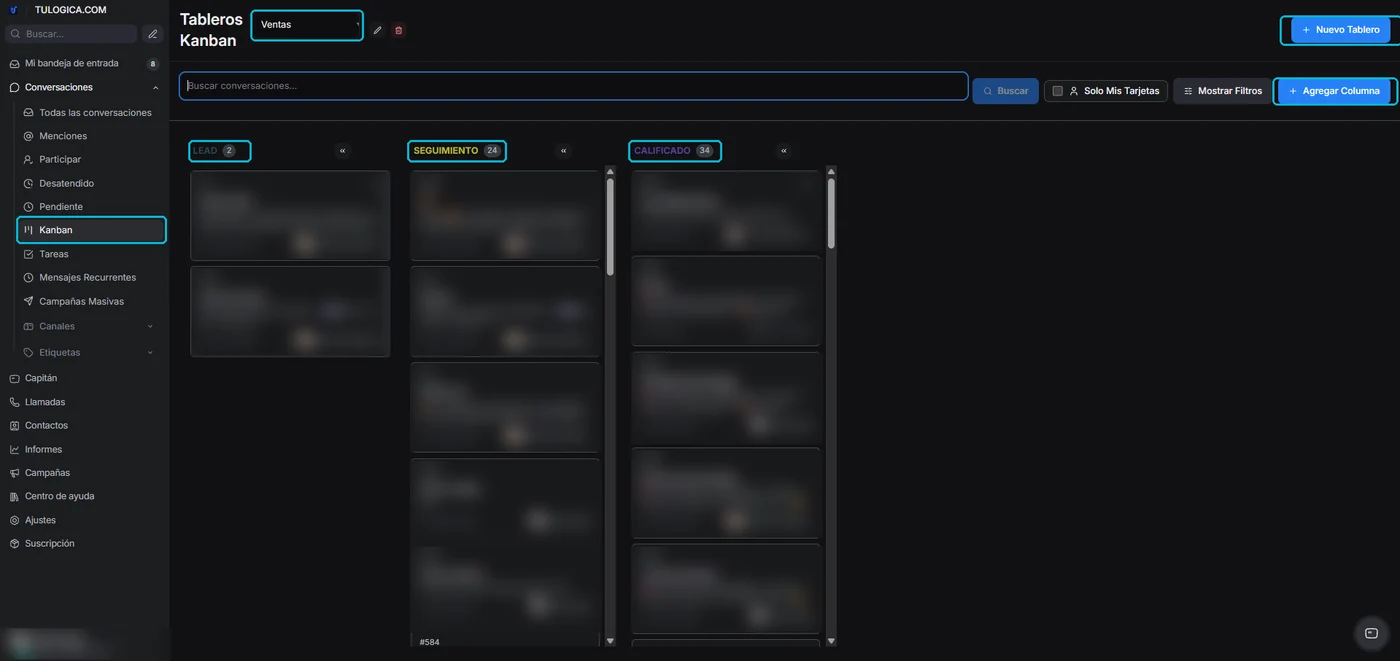This screenshot has width=1400, height=661.
Task: Open Informes reports
Action: (43, 450)
